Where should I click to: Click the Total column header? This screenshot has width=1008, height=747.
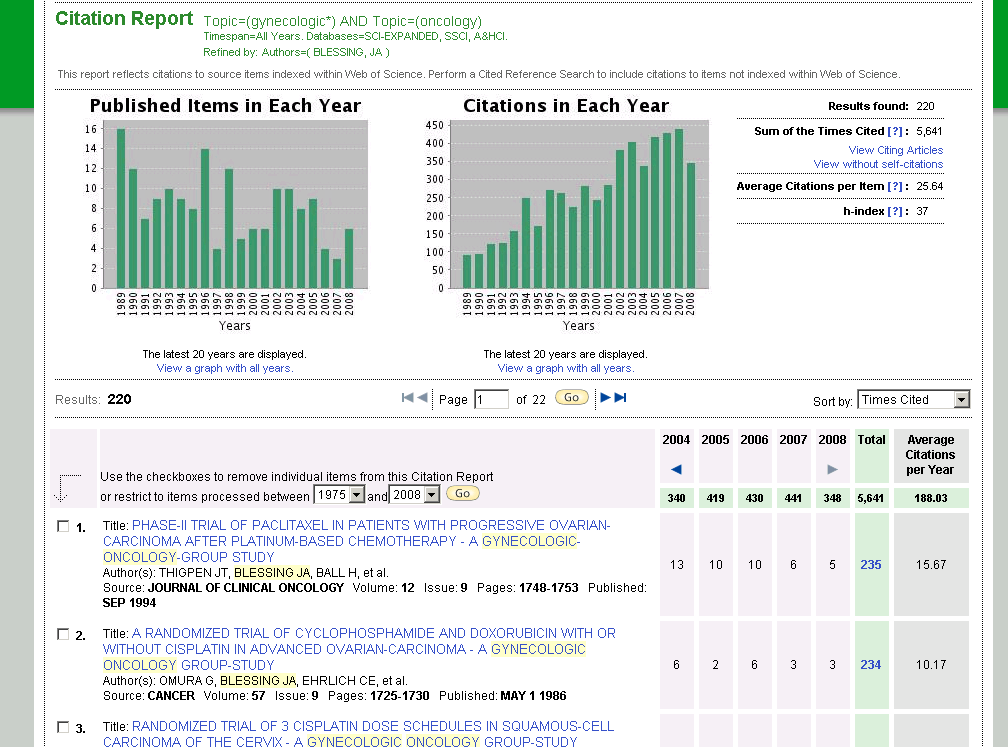click(871, 440)
